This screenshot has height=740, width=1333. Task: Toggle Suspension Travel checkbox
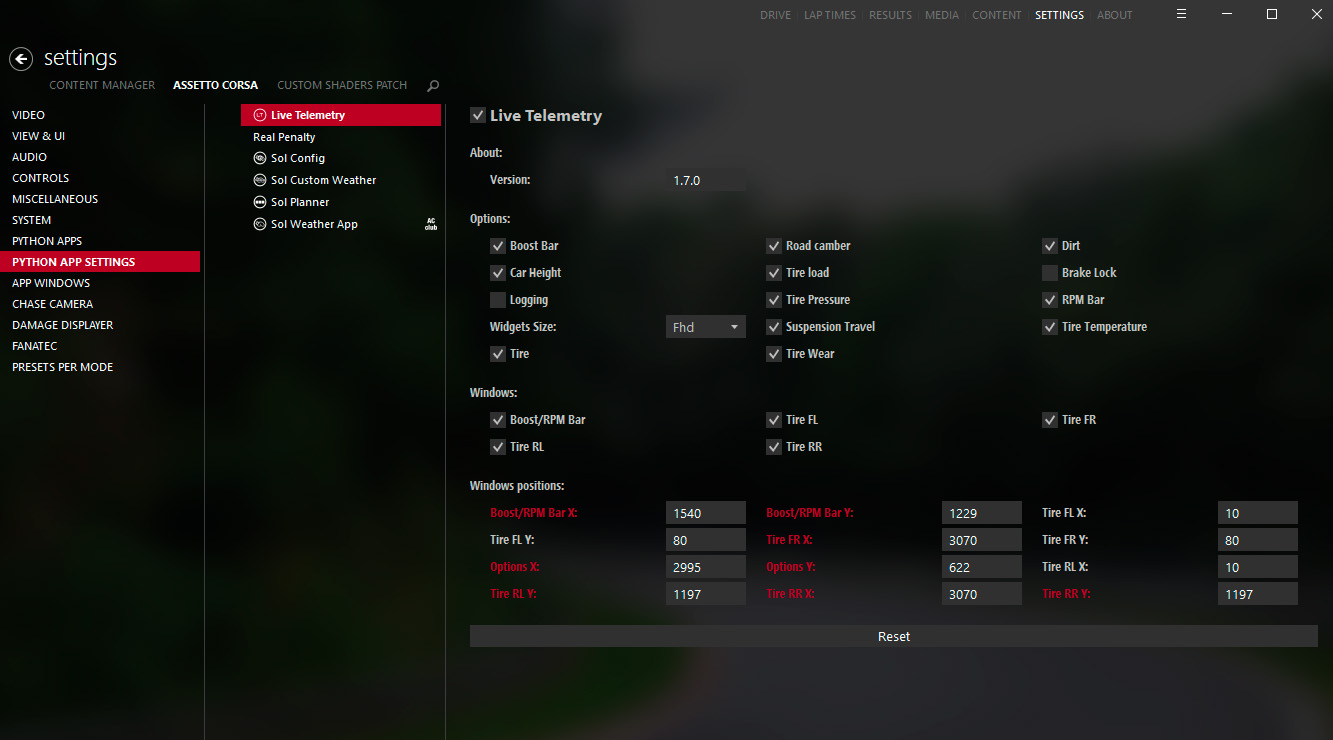(774, 327)
